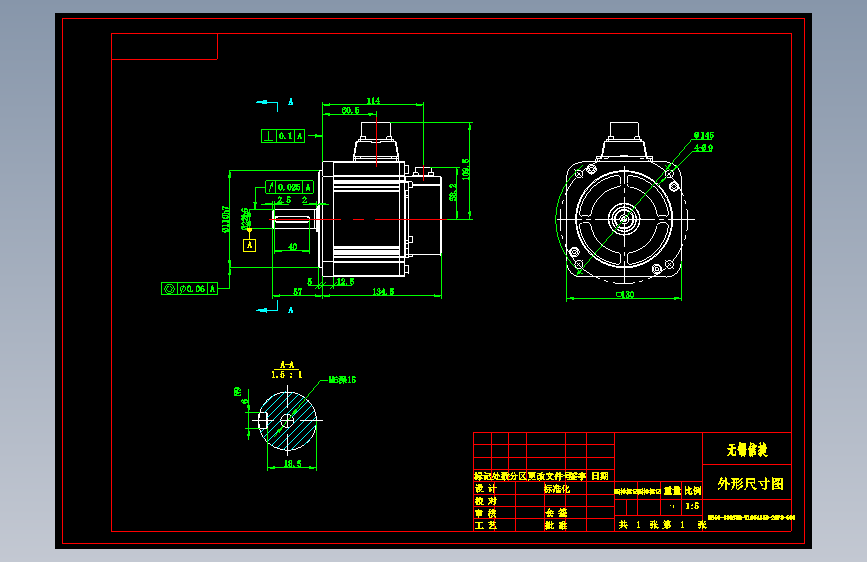Select the □130 square flange dimension
This screenshot has width=867, height=562.
point(625,295)
